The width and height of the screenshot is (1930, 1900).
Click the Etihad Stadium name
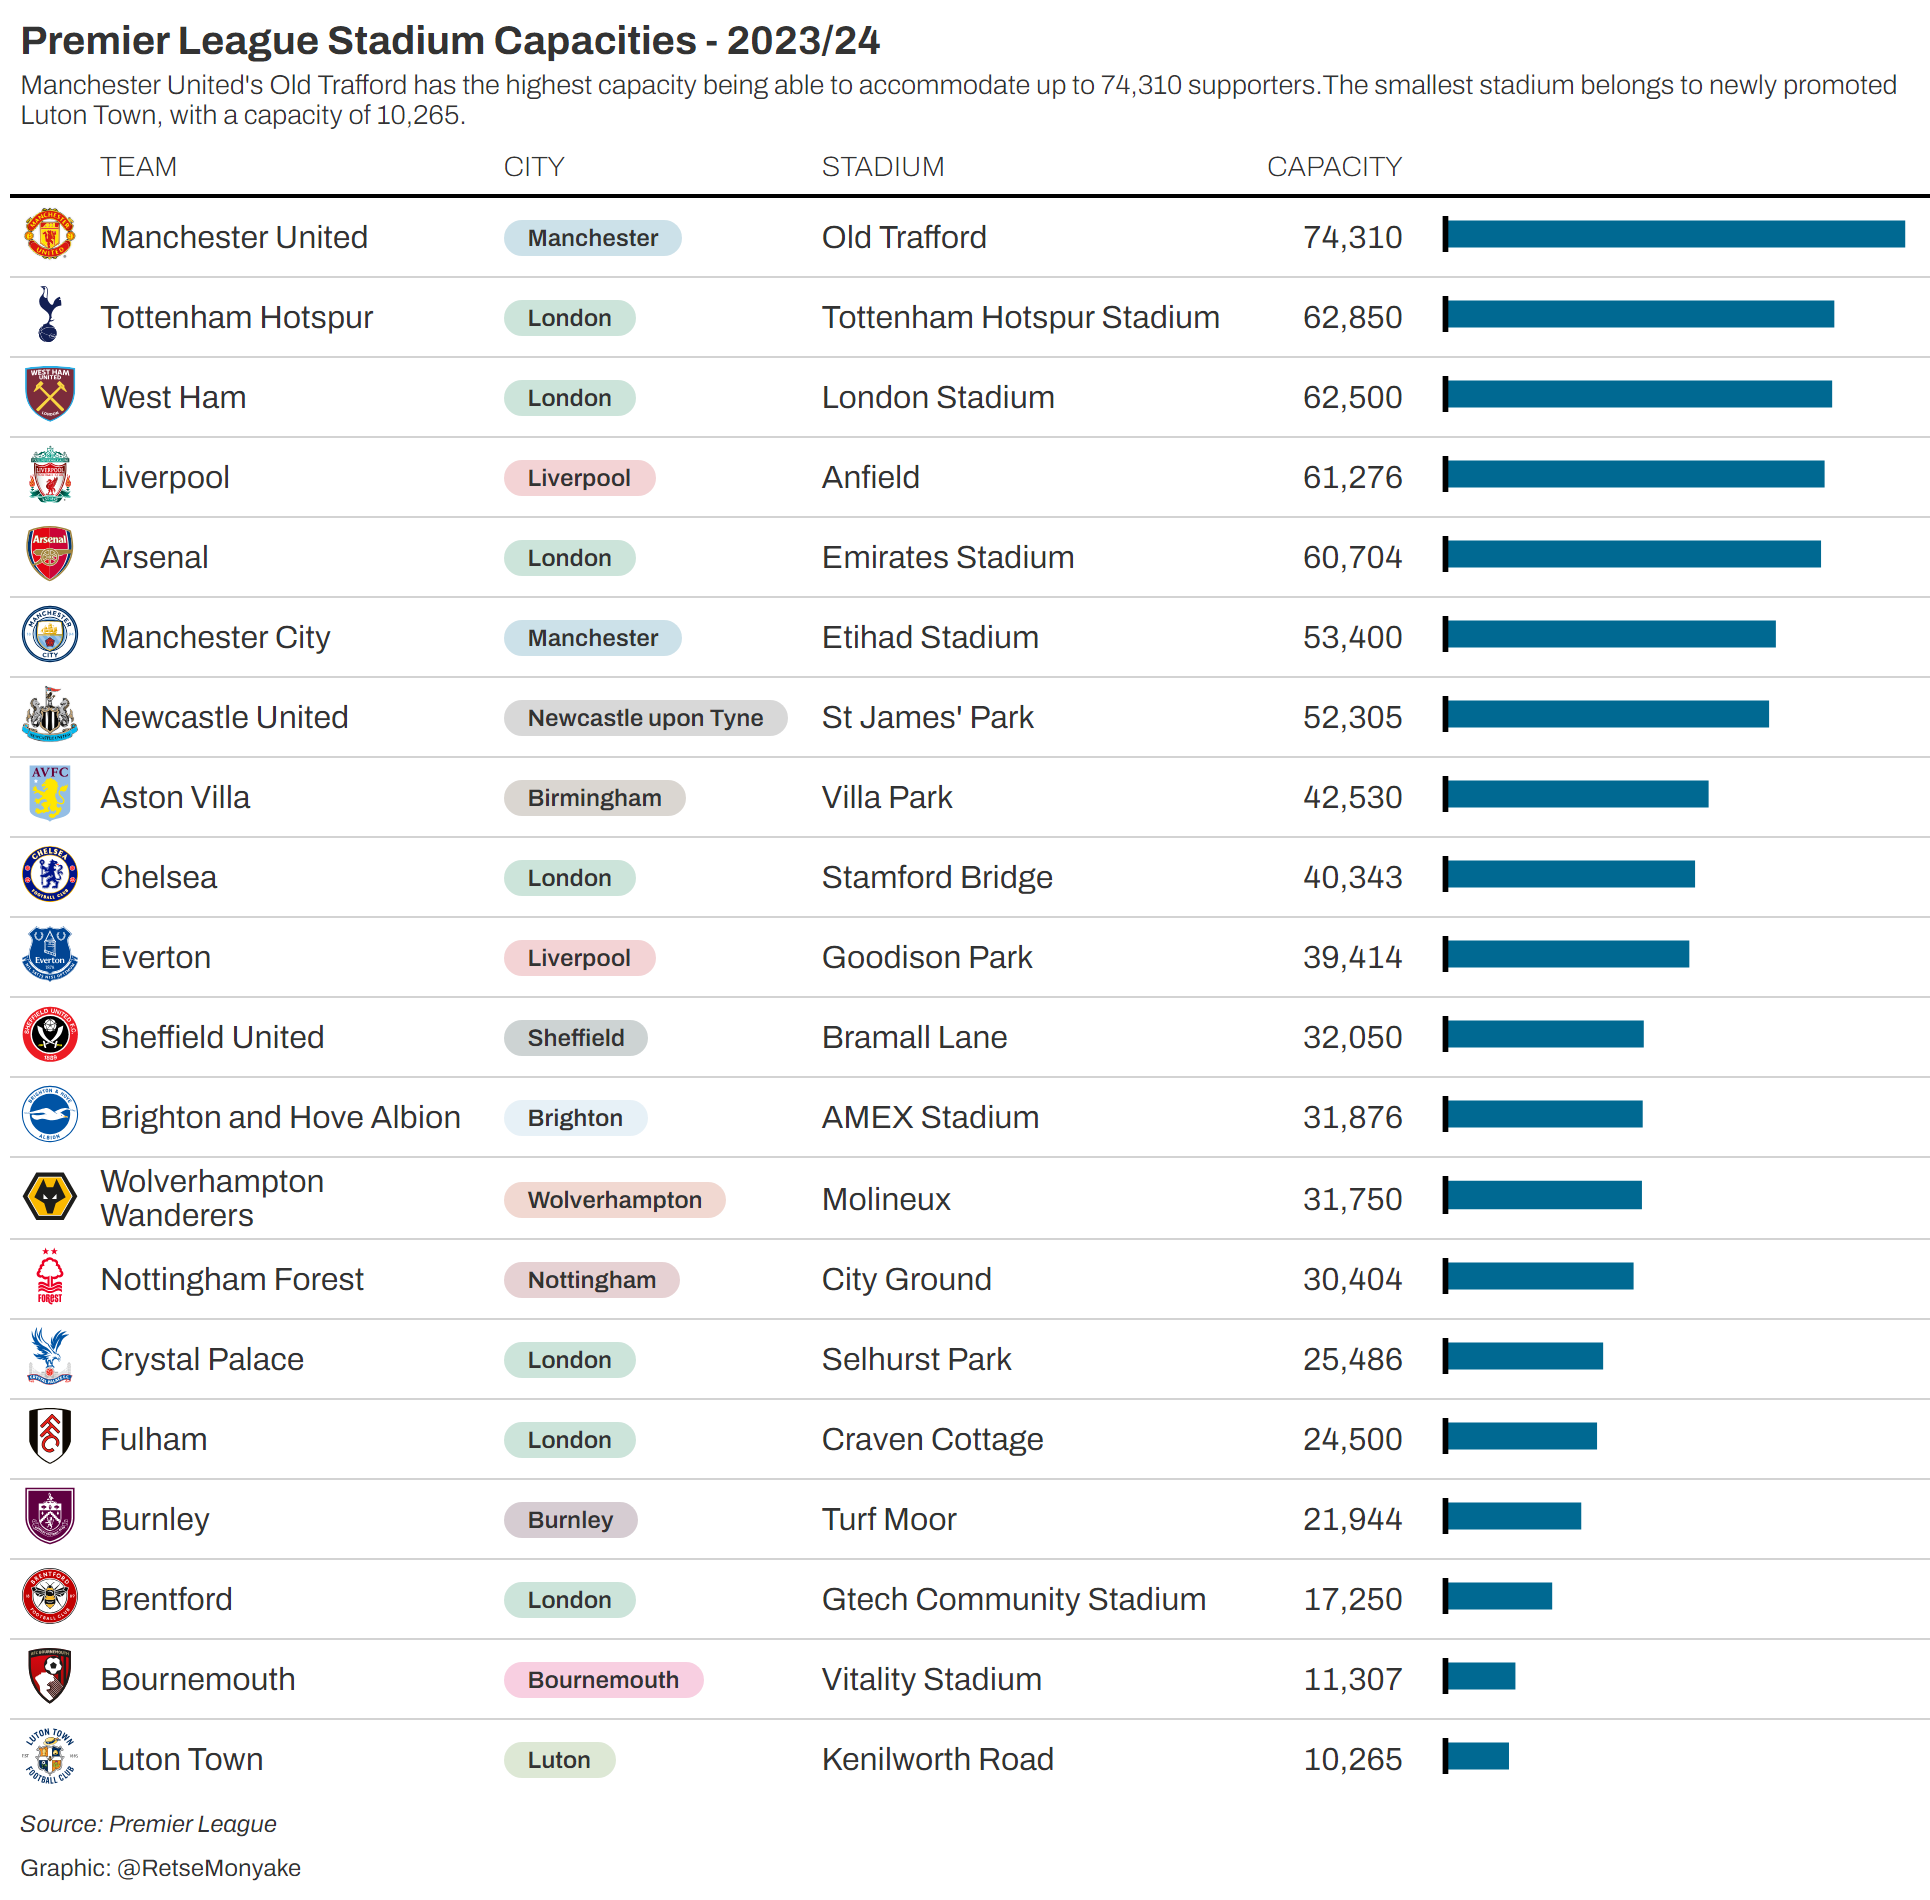pos(930,638)
